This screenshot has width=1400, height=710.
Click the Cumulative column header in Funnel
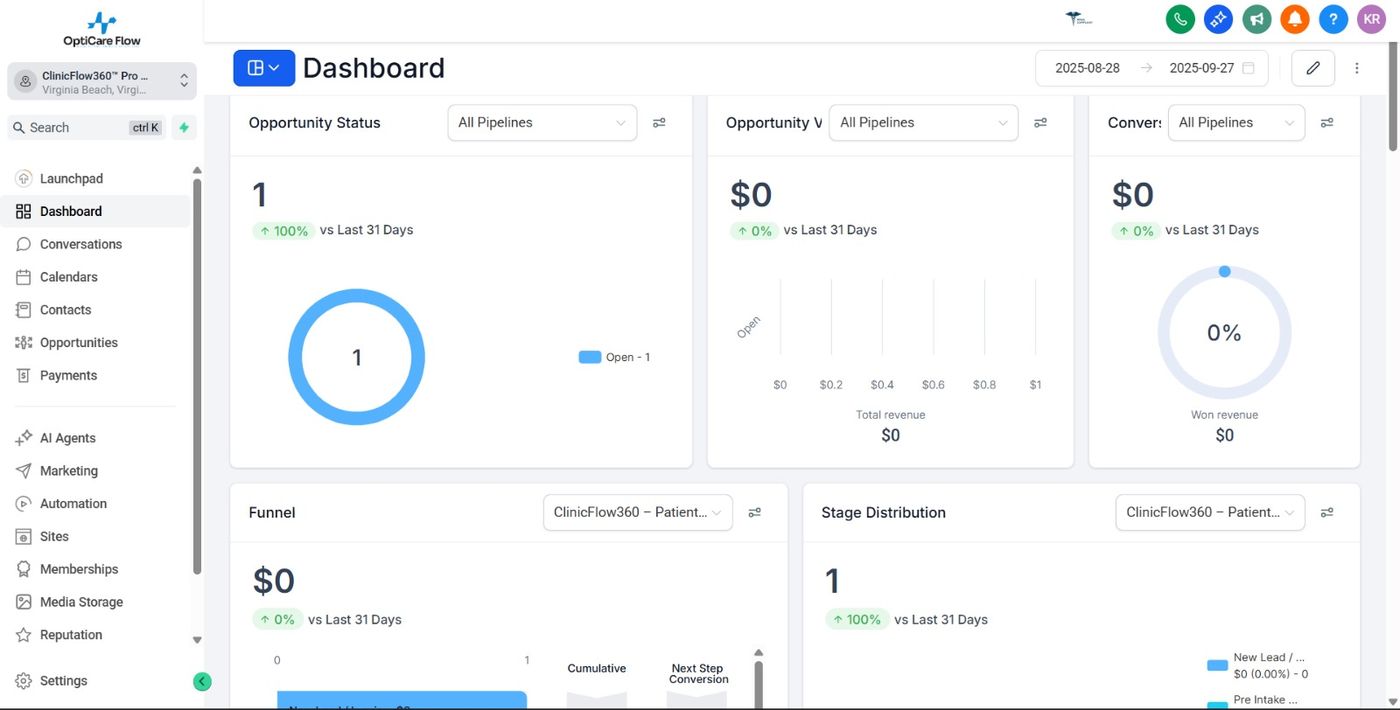click(x=597, y=668)
